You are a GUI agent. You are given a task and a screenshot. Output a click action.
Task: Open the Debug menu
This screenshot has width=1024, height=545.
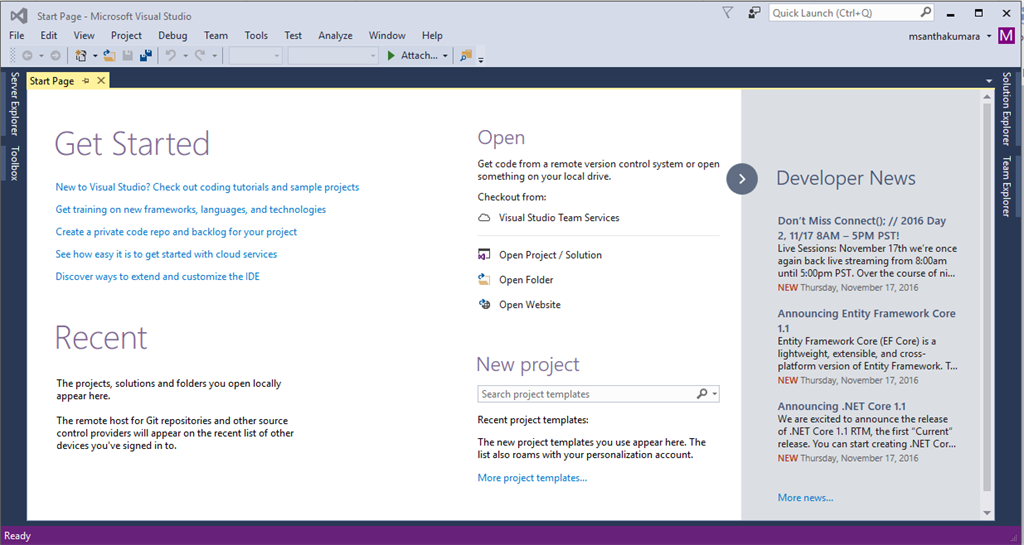(172, 35)
